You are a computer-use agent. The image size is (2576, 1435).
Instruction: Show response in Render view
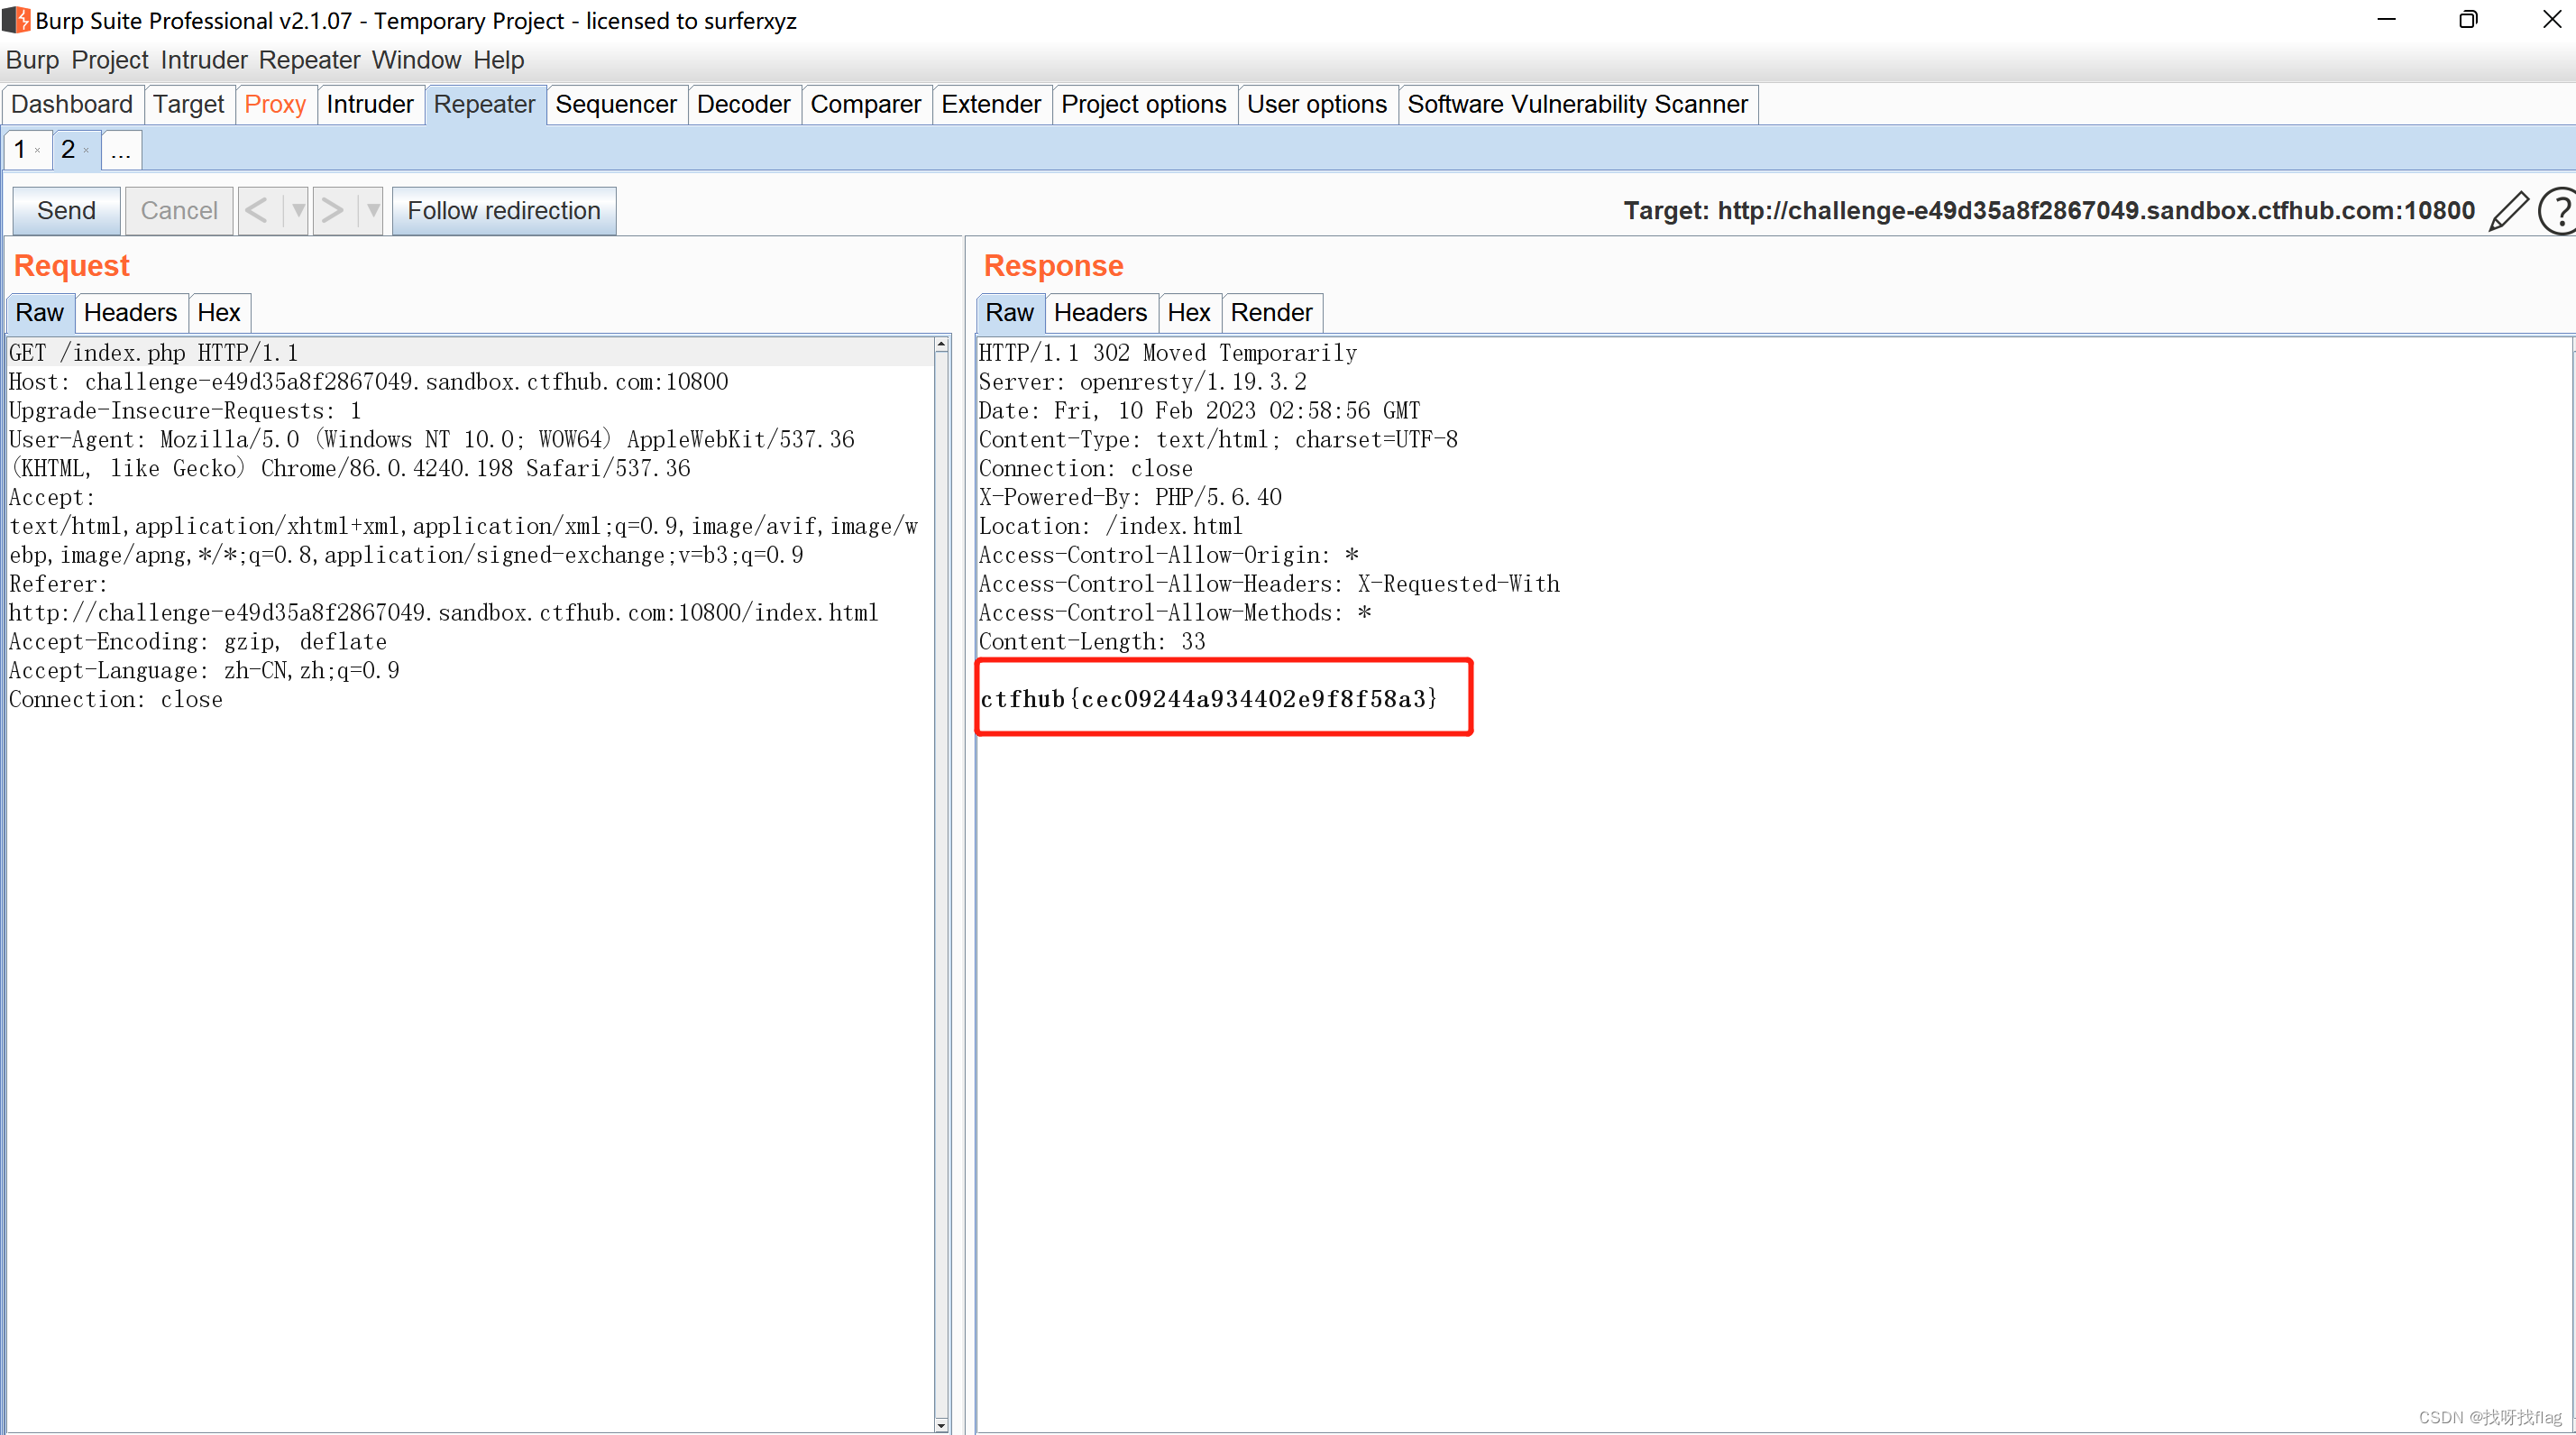[x=1270, y=313]
